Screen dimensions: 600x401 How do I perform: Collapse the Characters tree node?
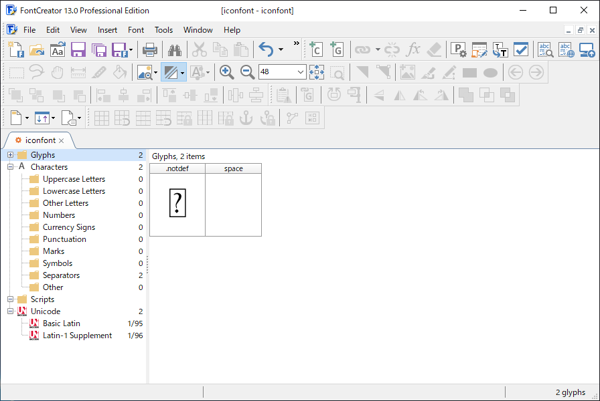[10, 167]
